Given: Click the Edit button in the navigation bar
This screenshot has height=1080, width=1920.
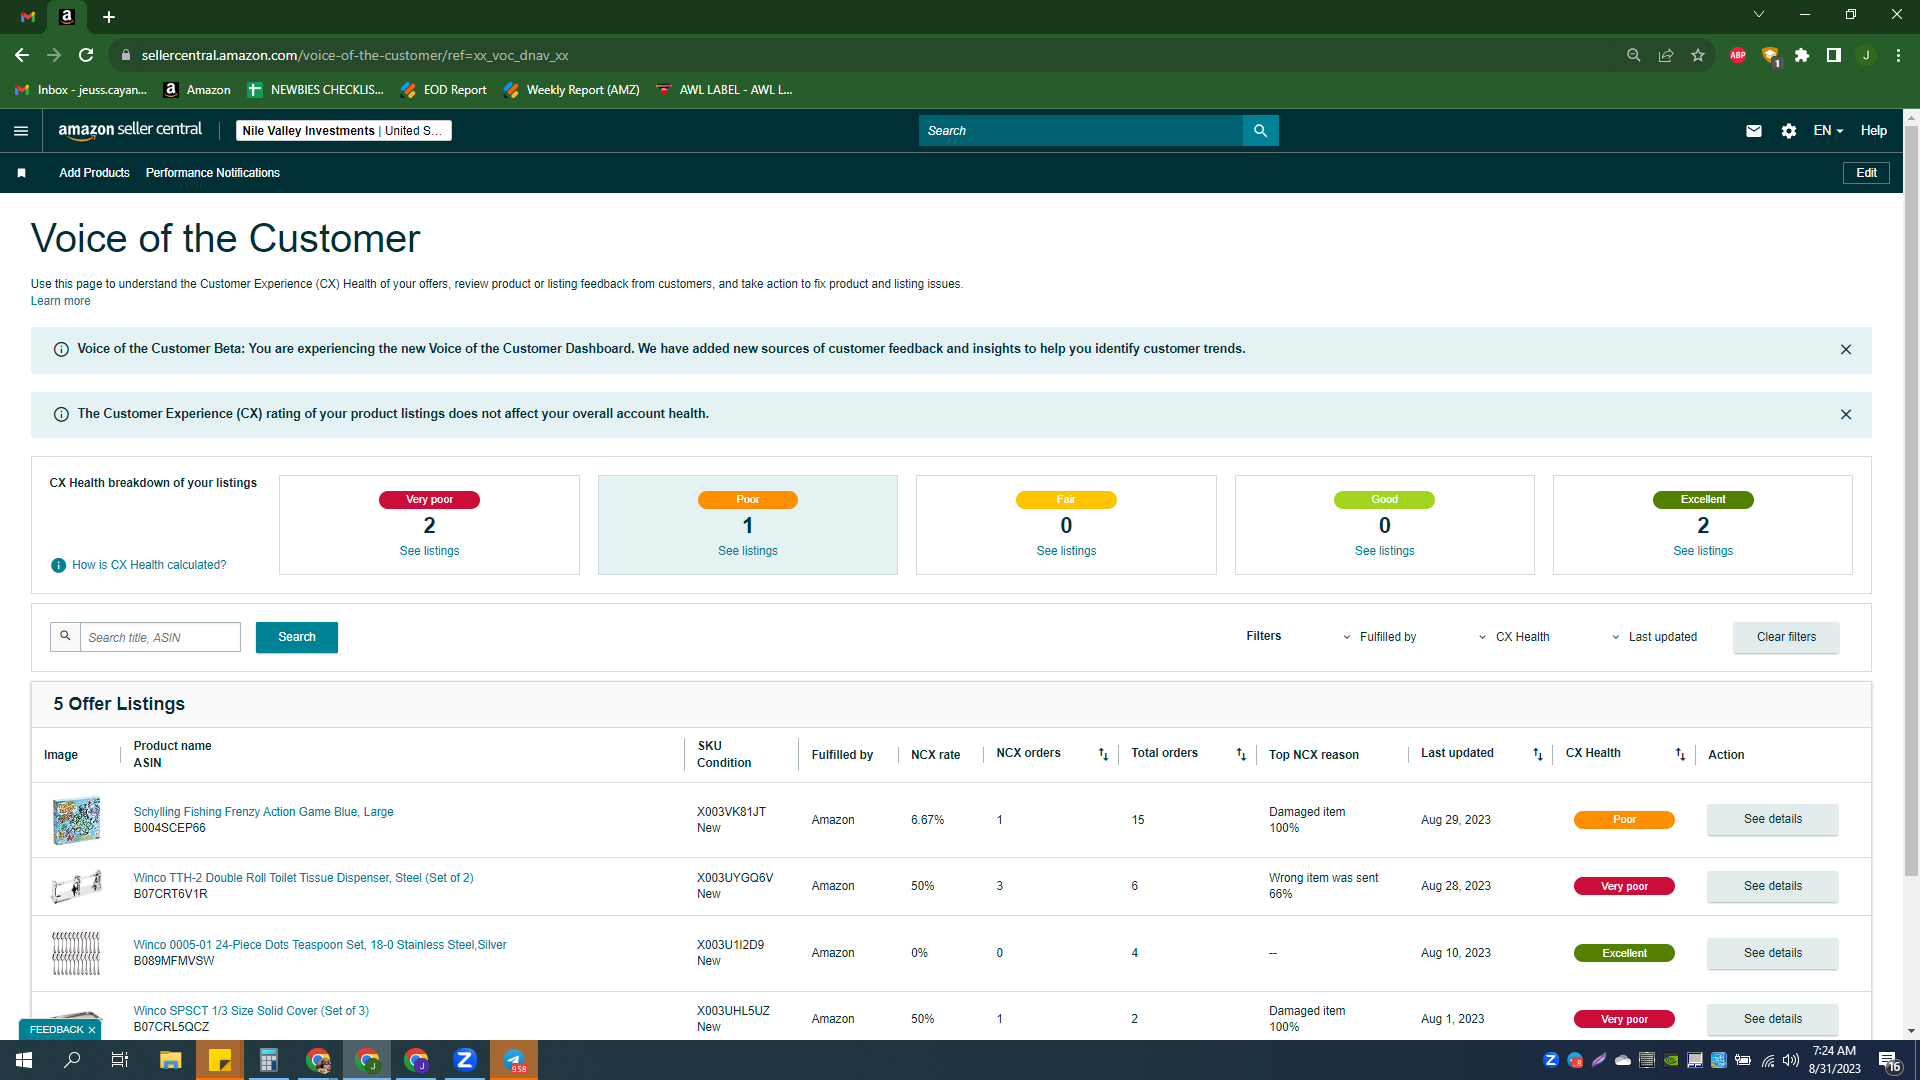Looking at the screenshot, I should (1866, 173).
